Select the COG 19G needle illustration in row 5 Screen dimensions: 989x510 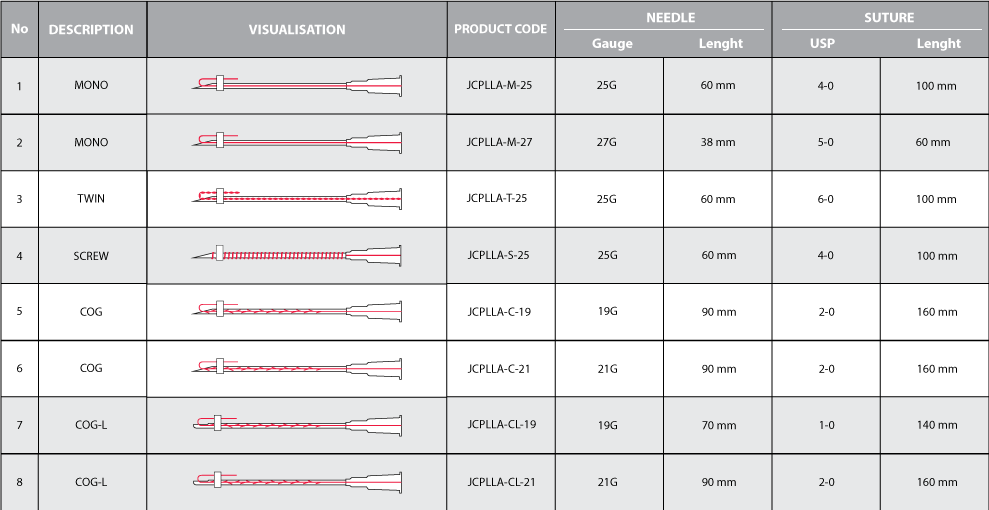(297, 311)
